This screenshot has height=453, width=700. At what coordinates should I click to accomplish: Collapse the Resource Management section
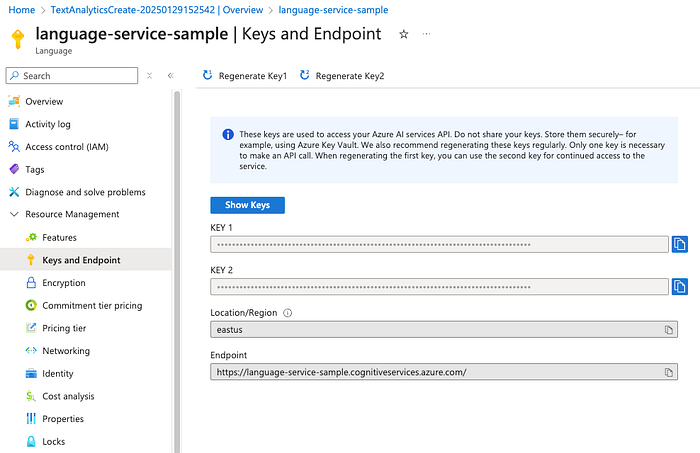point(14,214)
